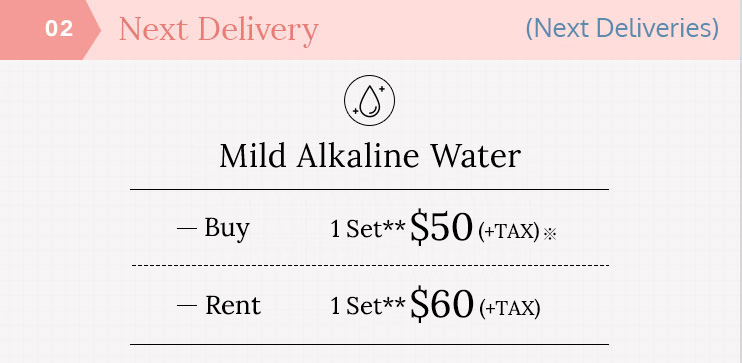Click the reference mark after Buy (+TAX)
The image size is (742, 363).
(x=549, y=234)
